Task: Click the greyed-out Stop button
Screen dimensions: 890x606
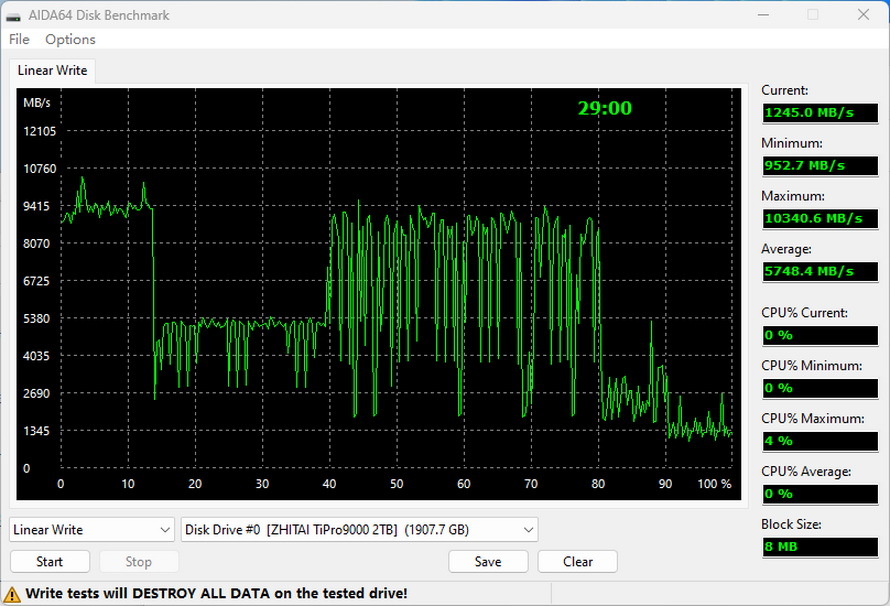Action: [138, 561]
